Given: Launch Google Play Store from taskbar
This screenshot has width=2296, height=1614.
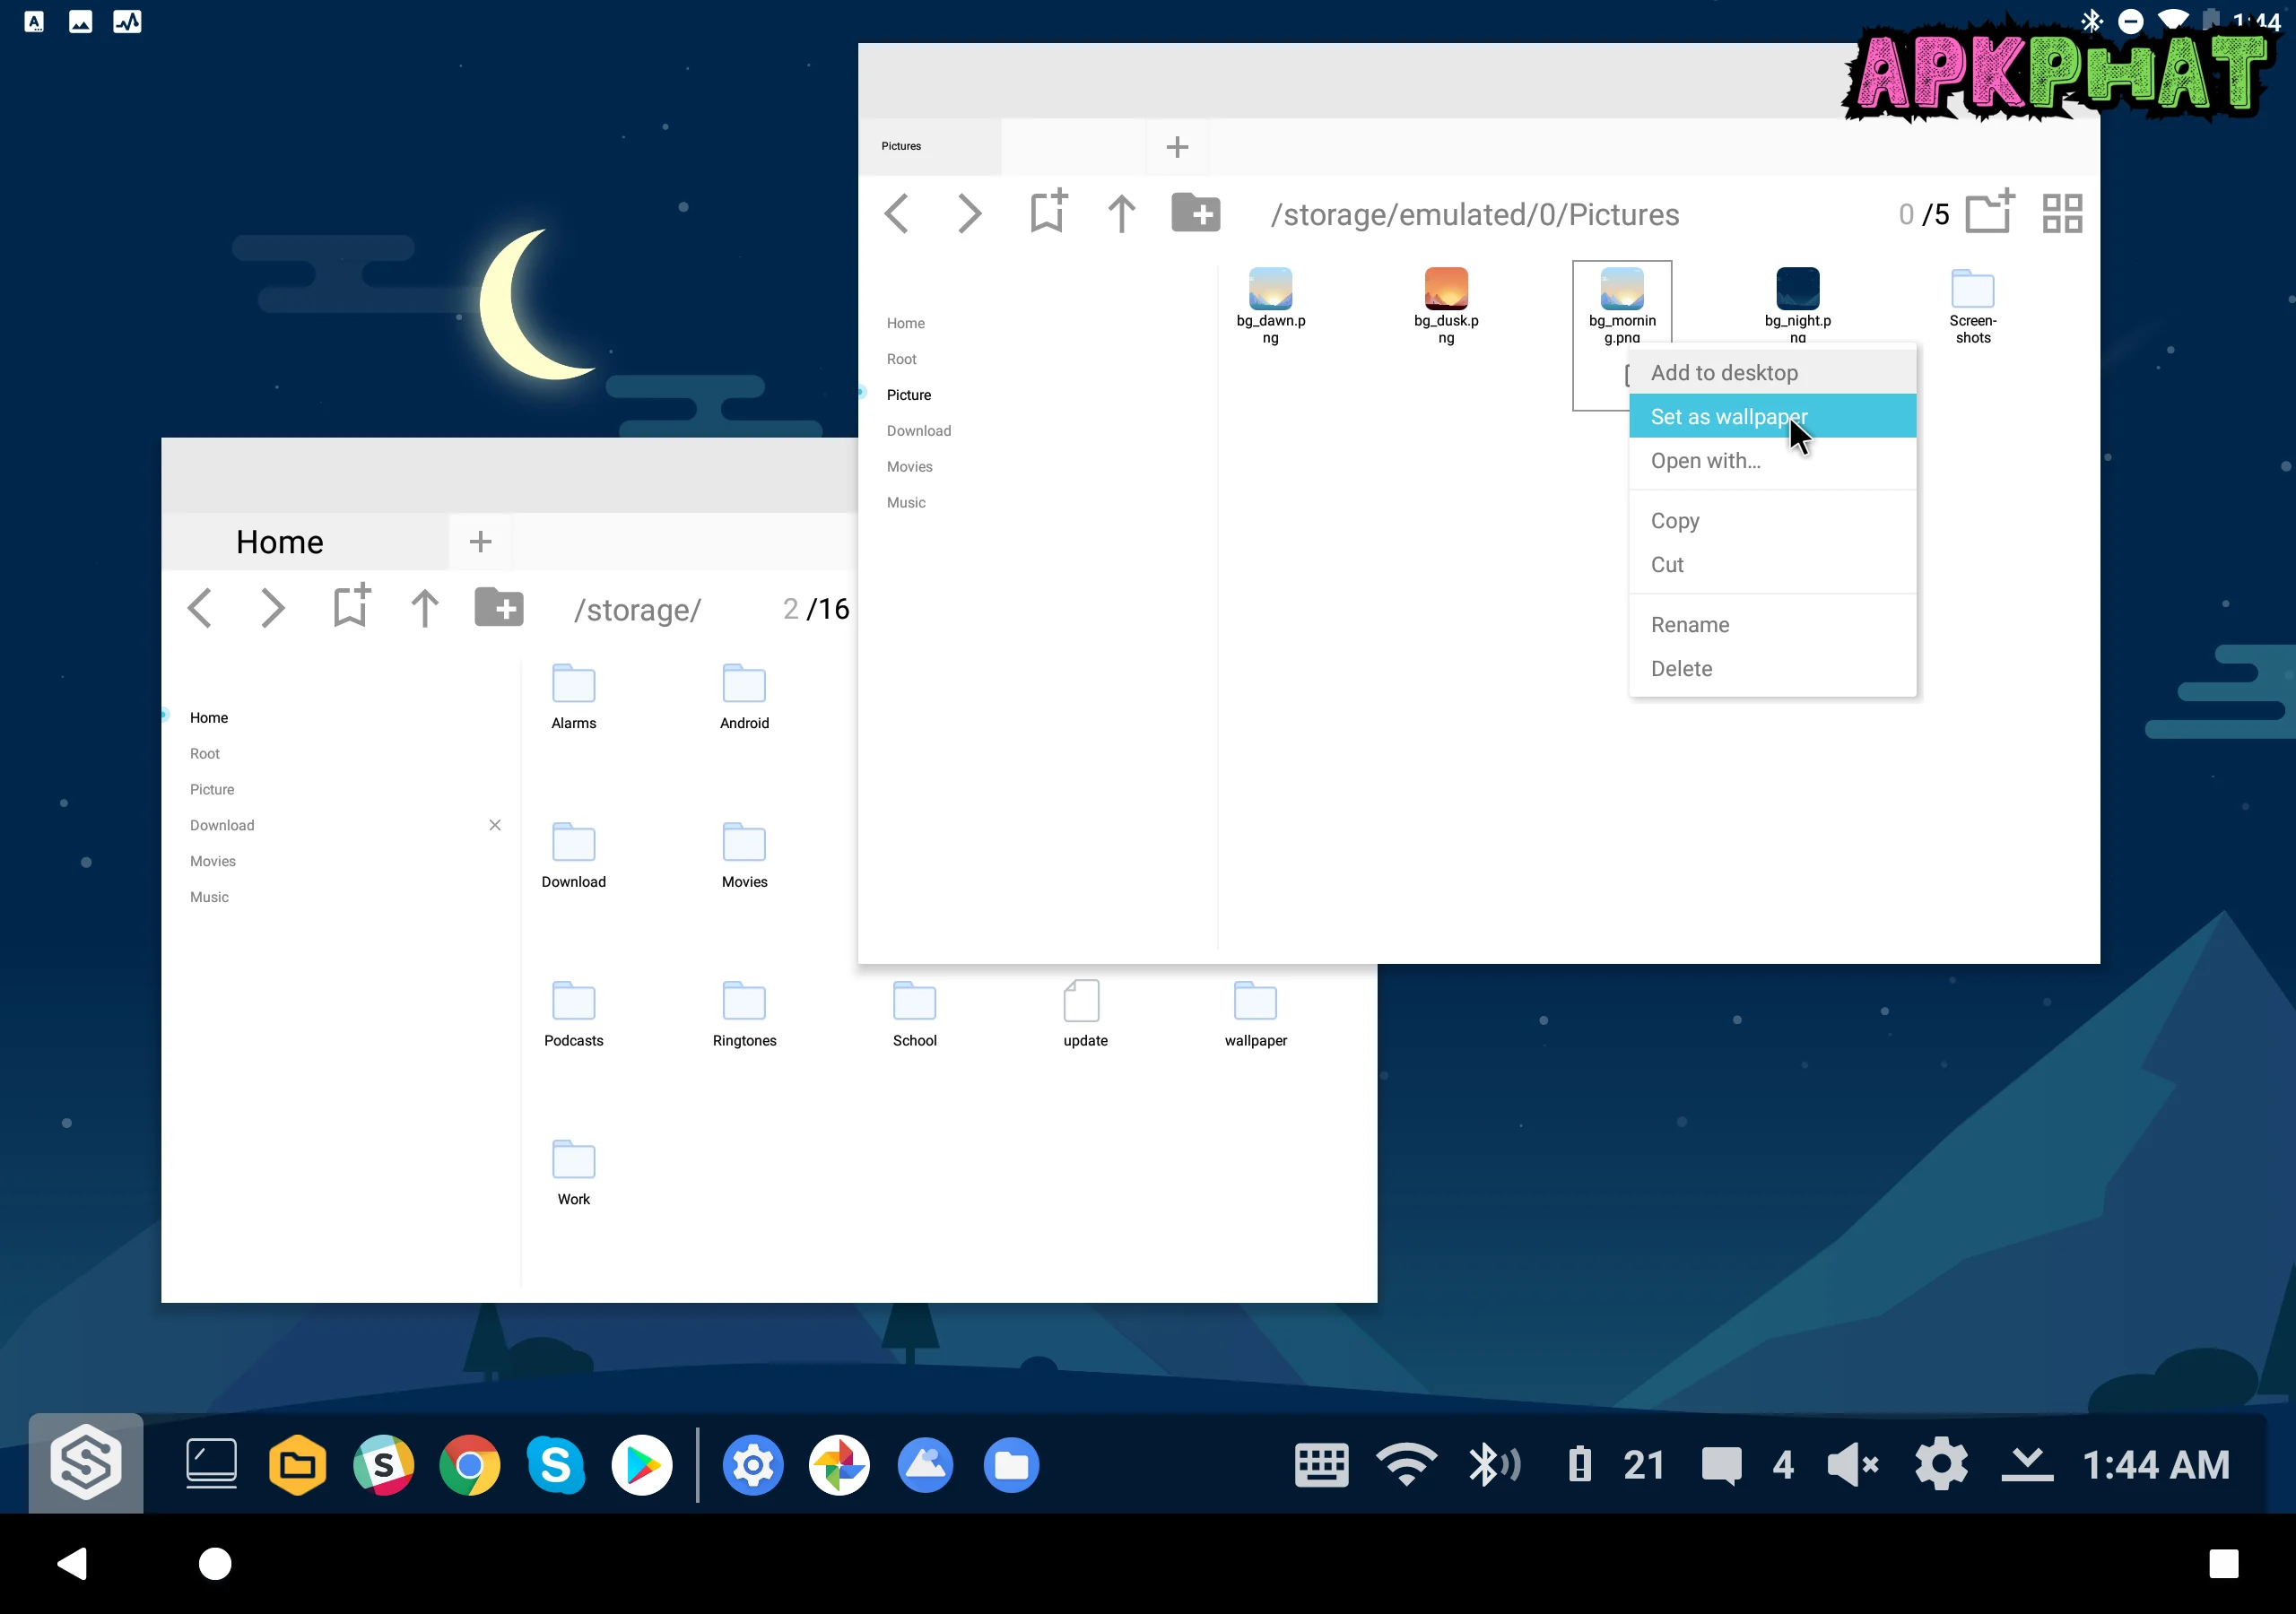Looking at the screenshot, I should click(x=641, y=1465).
